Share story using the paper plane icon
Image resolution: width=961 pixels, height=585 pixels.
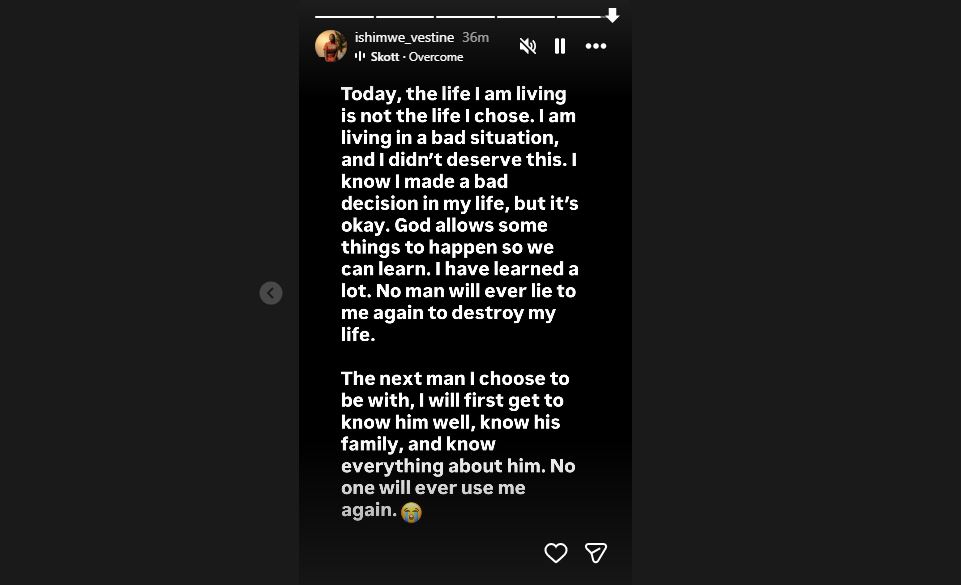coord(596,552)
